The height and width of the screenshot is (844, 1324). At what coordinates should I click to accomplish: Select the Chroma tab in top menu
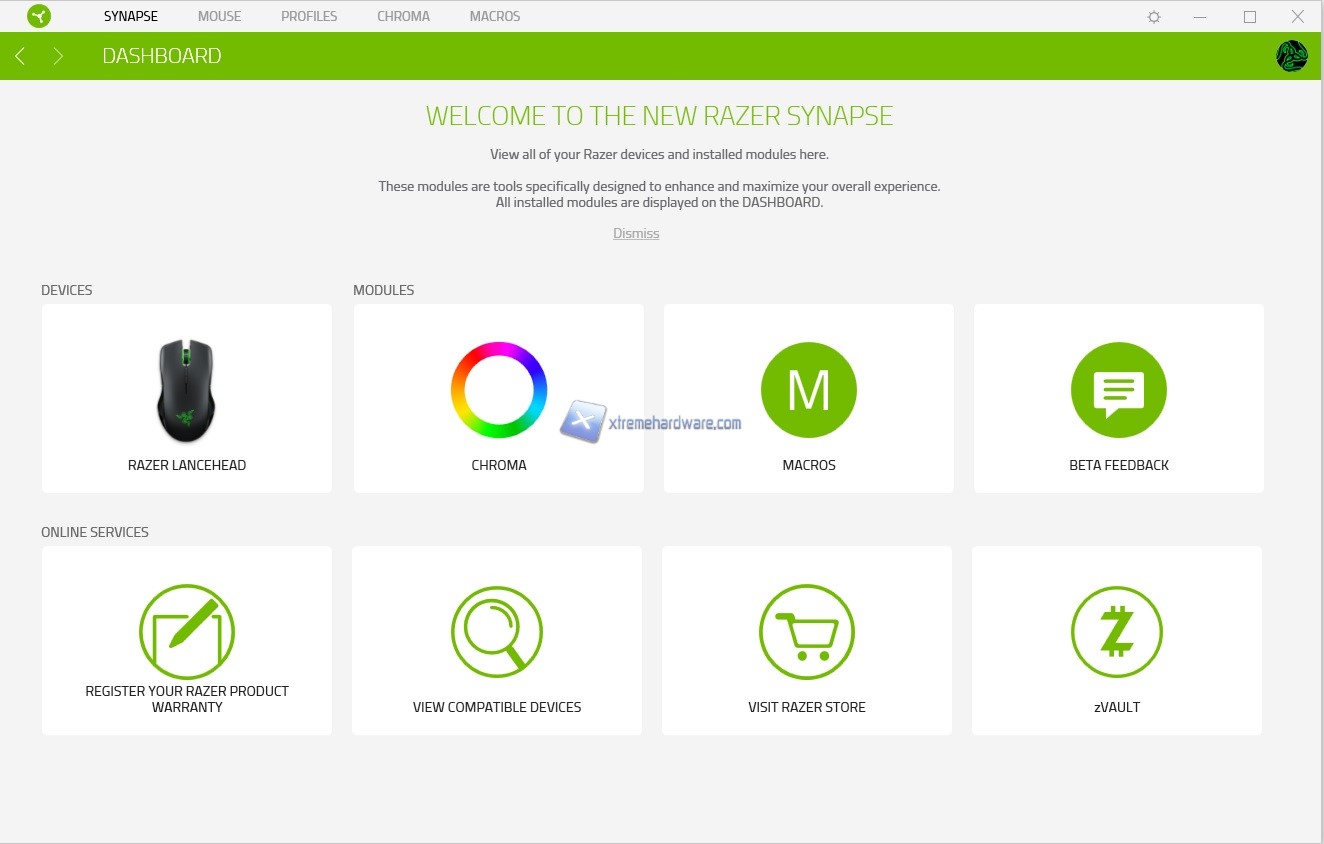click(403, 16)
